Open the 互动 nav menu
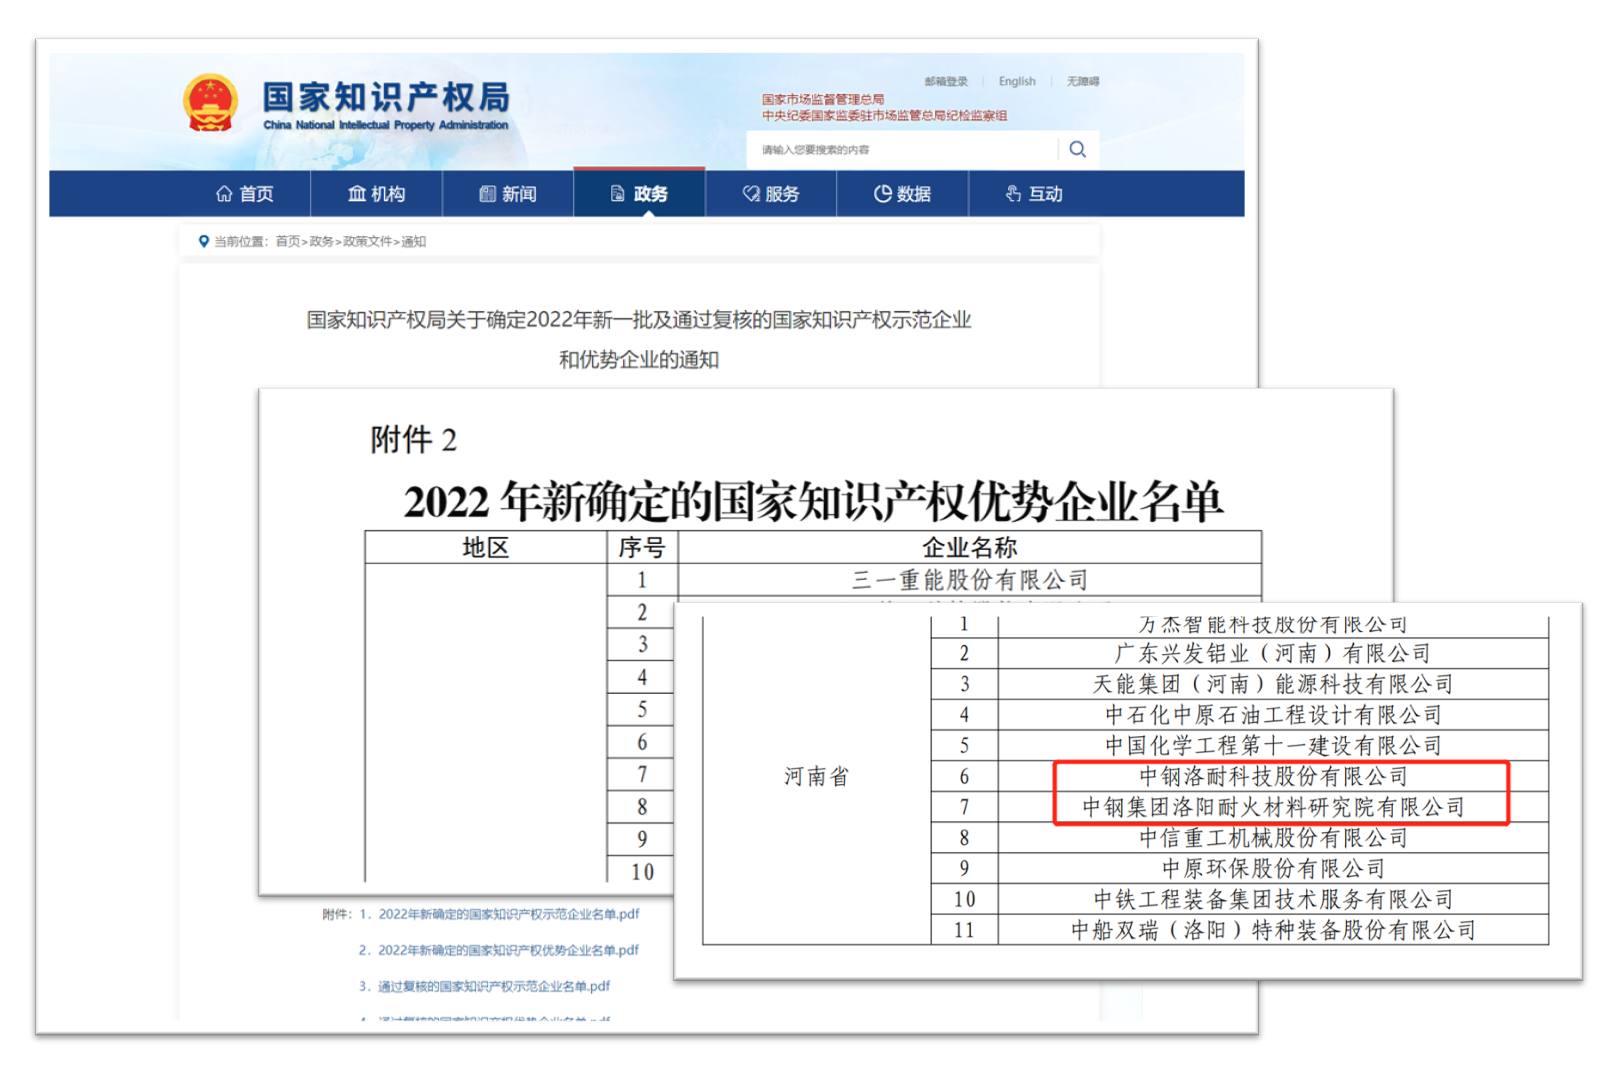Screen dimensions: 1624x1080 (1034, 194)
